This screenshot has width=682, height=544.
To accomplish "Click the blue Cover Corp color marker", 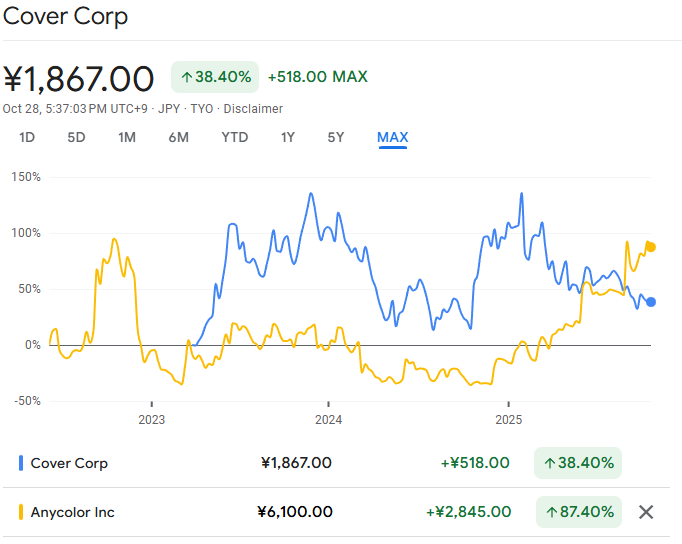I will click(x=21, y=463).
